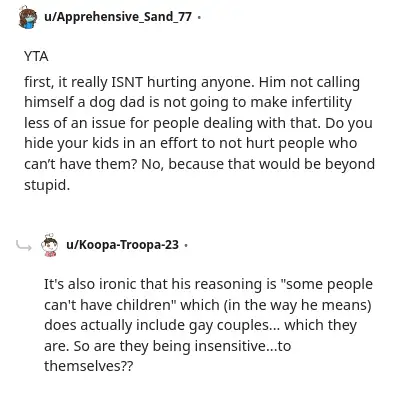Click the reply thread arrow icon
This screenshot has width=400, height=402.
(x=24, y=246)
